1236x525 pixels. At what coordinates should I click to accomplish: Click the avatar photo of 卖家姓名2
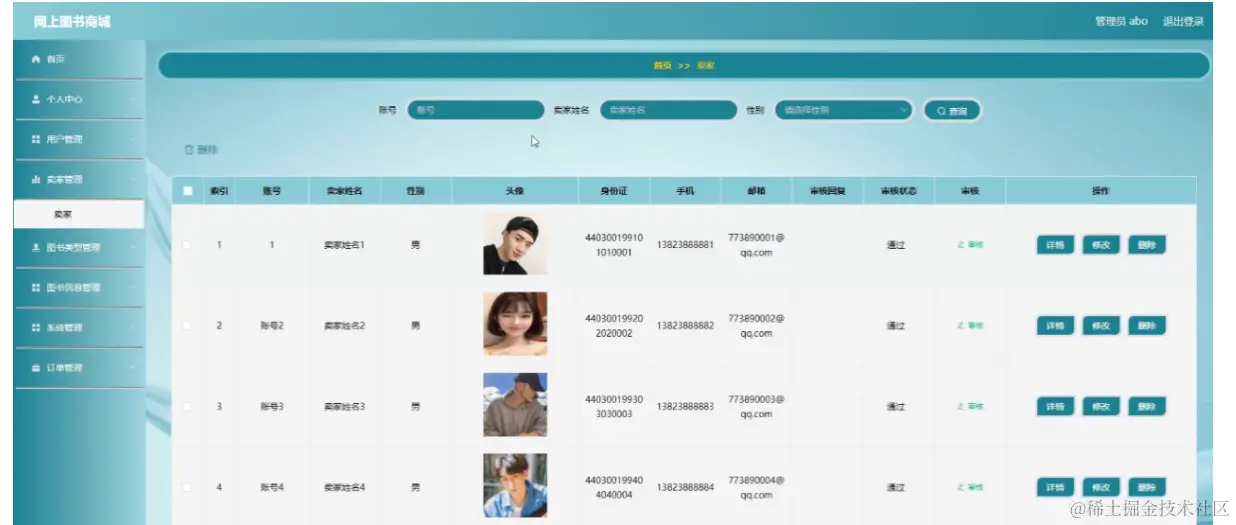point(515,324)
